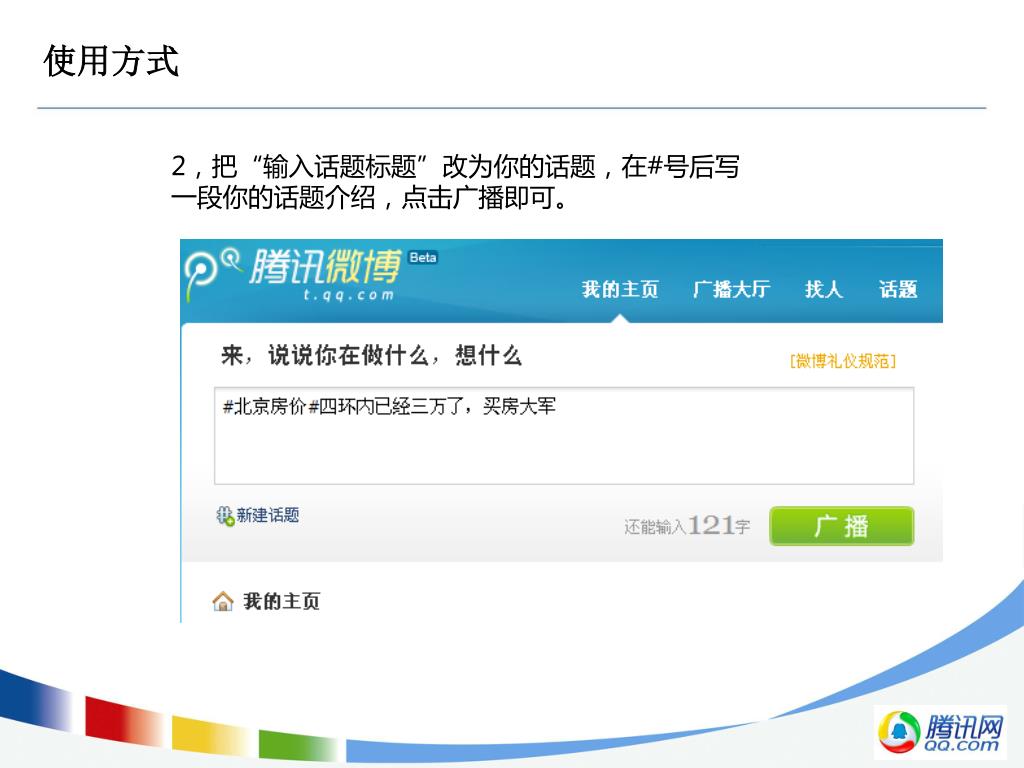
Task: Click the 使用方式 slide title
Action: pyautogui.click(x=111, y=61)
